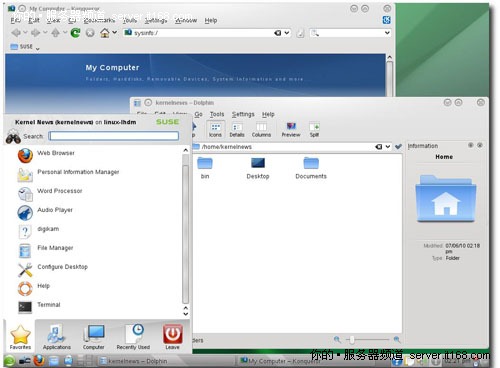Open the Documents folder
Image resolution: width=500 pixels, height=368 pixels.
pyautogui.click(x=311, y=168)
